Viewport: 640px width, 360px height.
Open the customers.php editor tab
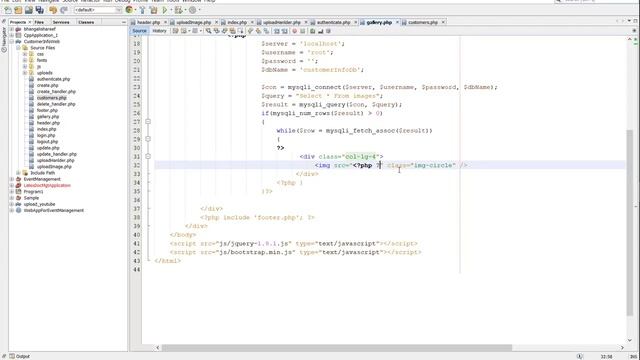(422, 22)
